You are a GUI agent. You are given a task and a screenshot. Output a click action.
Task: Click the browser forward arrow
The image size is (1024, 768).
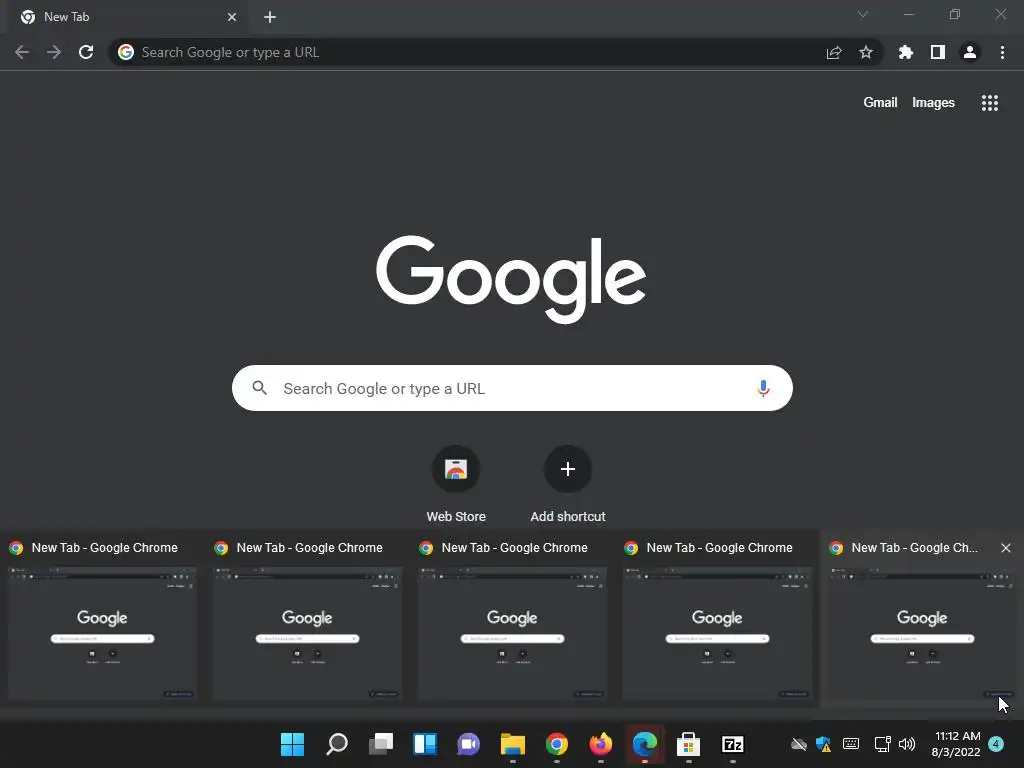54,52
